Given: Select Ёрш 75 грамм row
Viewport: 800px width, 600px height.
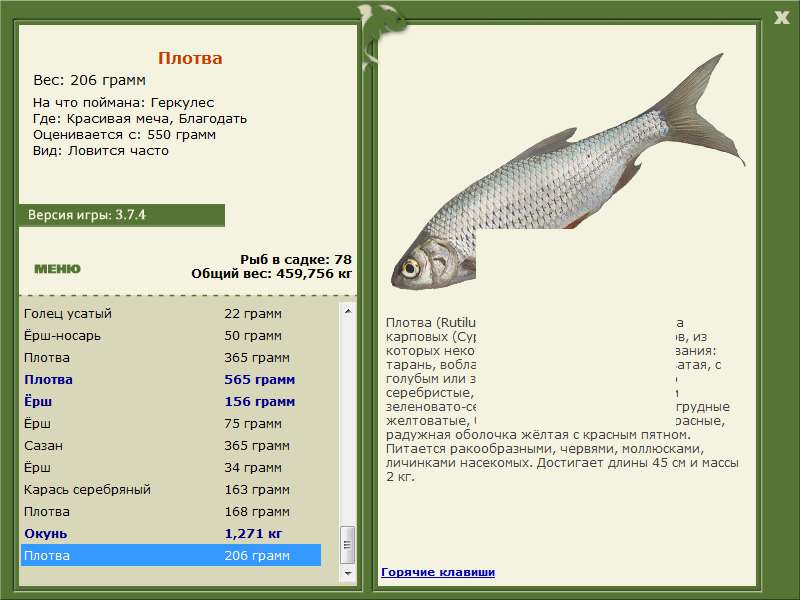Looking at the screenshot, I should tap(171, 423).
